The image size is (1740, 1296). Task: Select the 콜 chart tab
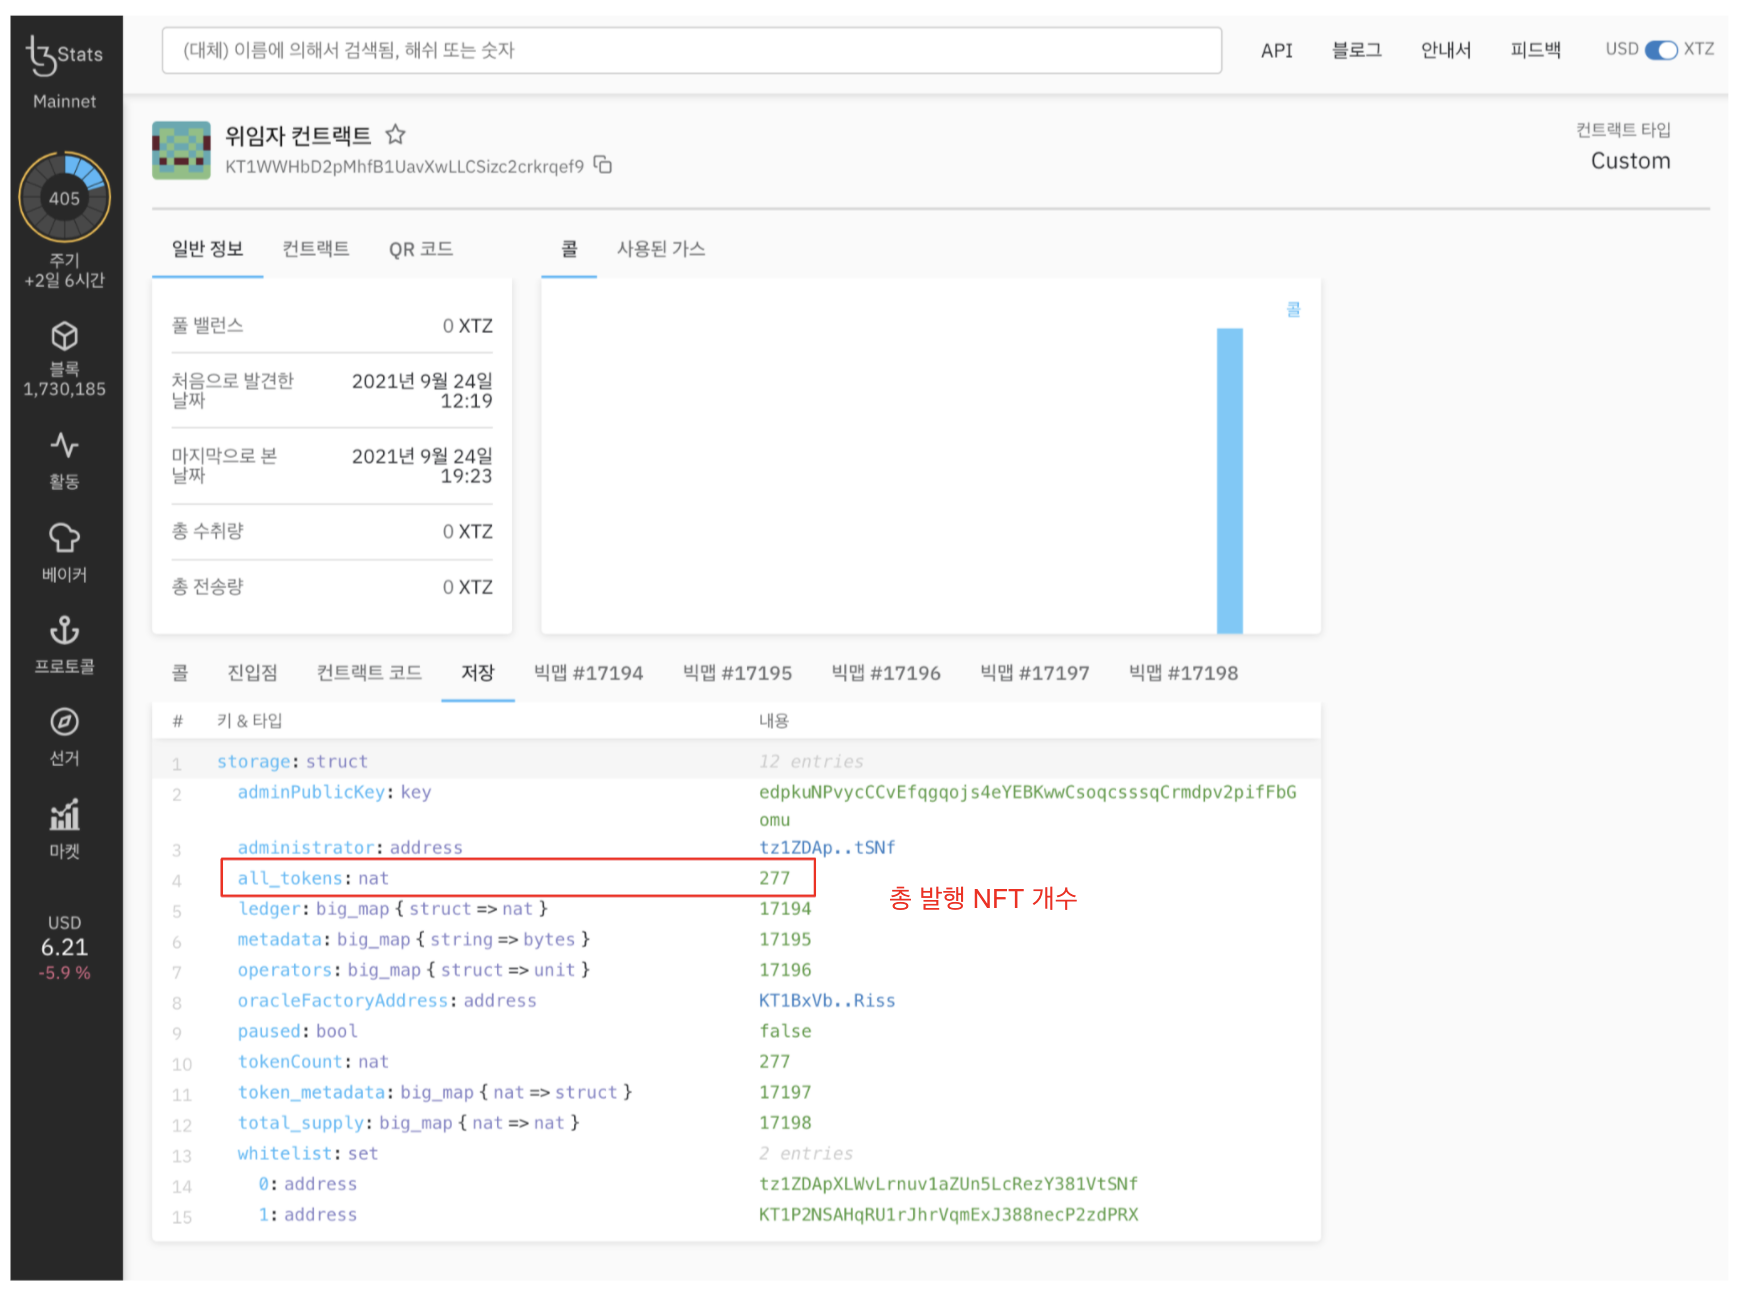569,249
